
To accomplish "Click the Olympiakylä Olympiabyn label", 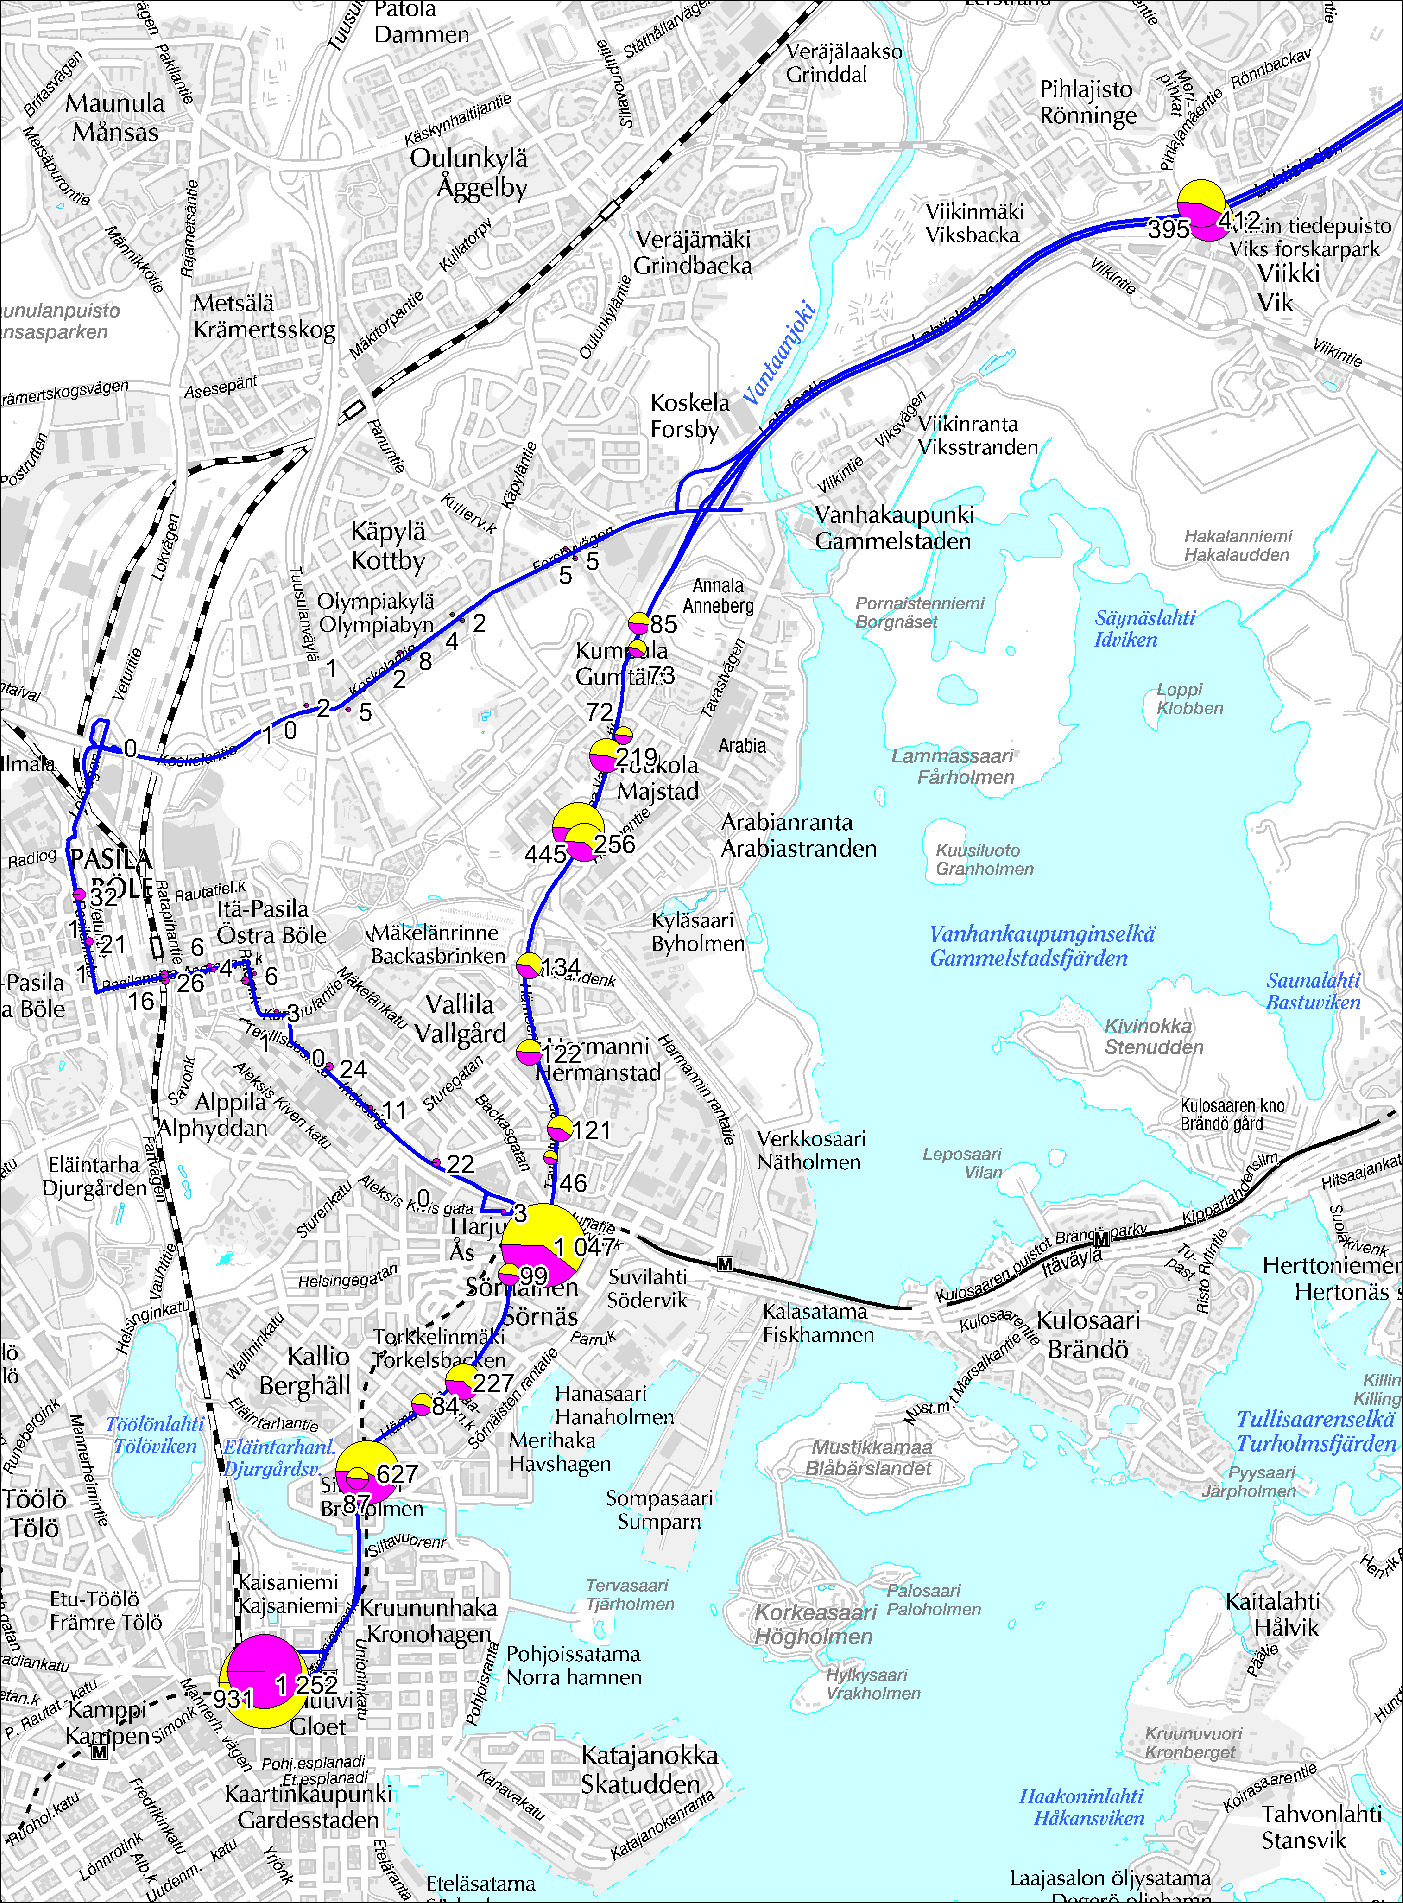I will point(376,613).
